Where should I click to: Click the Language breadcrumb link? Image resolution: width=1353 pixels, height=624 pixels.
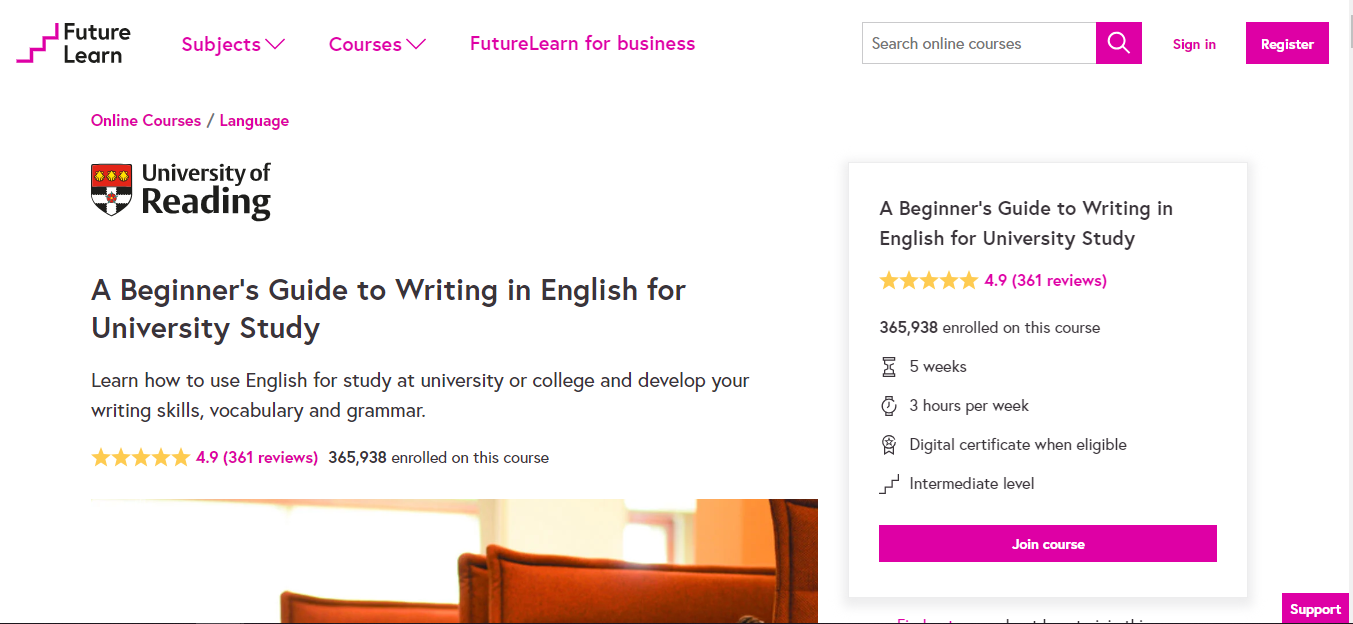coord(254,120)
